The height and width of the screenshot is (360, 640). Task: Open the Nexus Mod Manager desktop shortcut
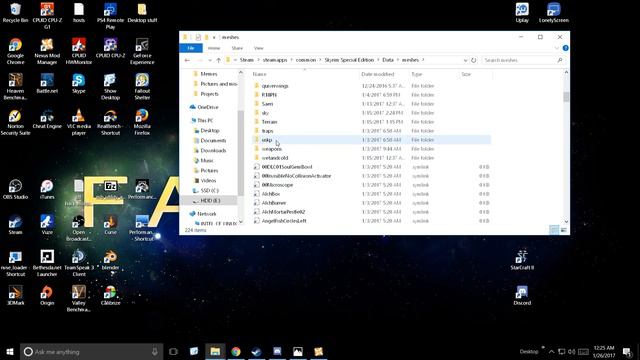47,51
